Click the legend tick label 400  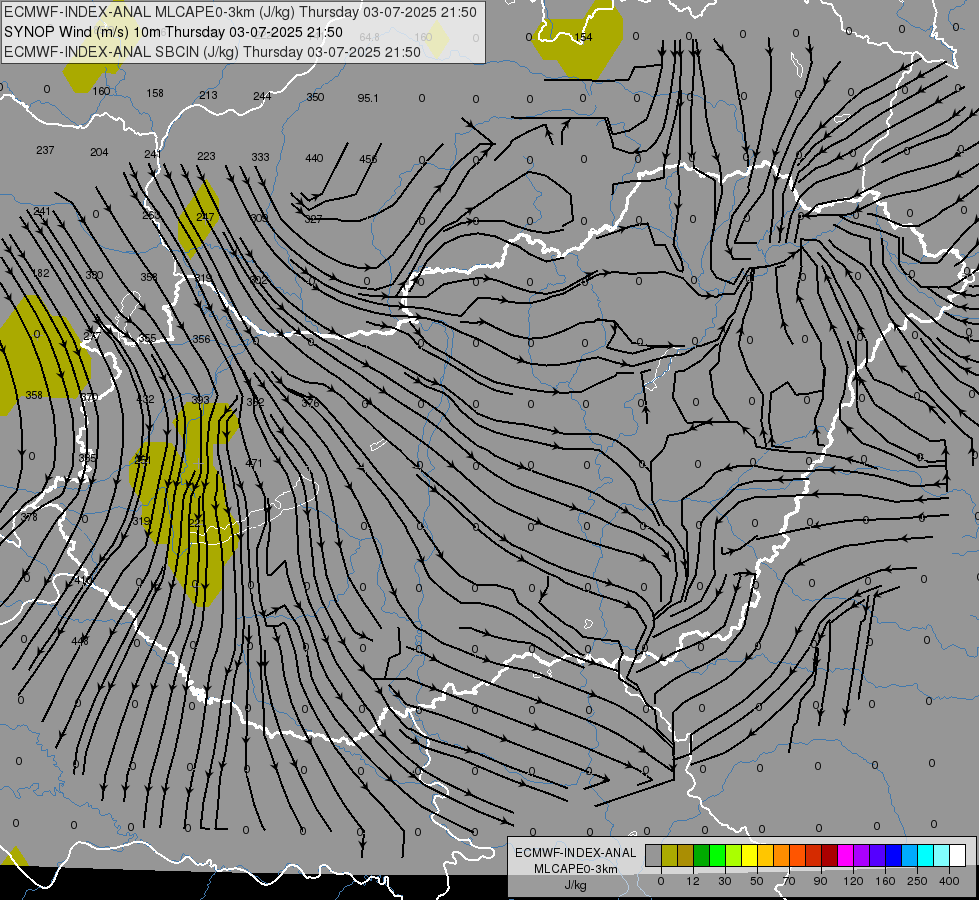click(x=949, y=881)
